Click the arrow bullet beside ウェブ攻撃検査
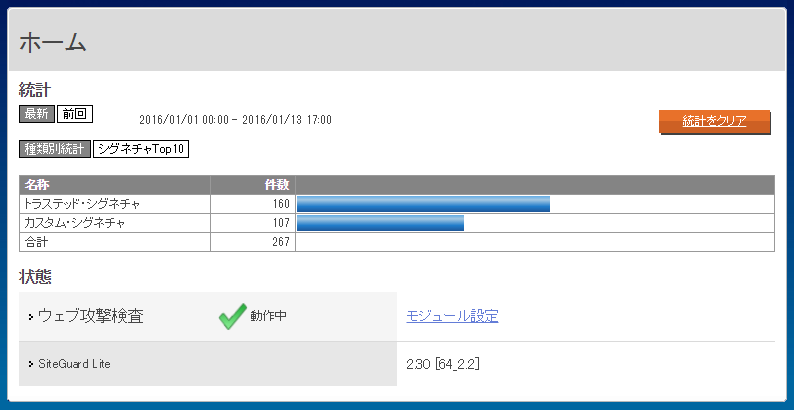This screenshot has height=410, width=794. pyautogui.click(x=31, y=317)
